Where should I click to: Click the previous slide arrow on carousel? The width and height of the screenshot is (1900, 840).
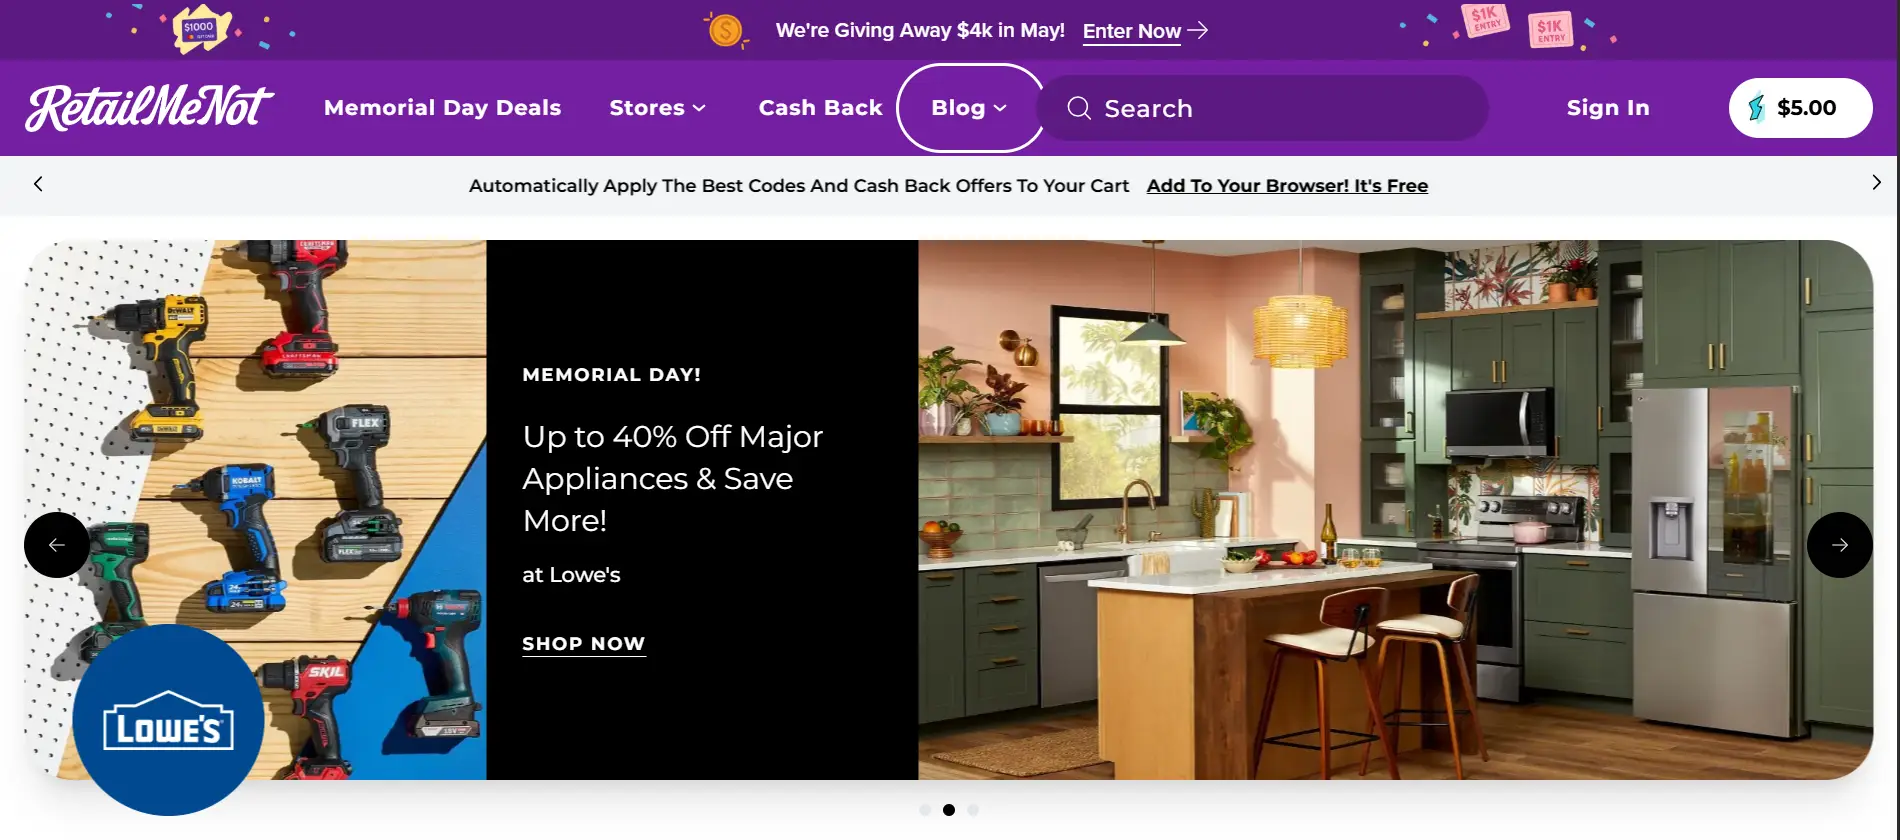tap(57, 545)
